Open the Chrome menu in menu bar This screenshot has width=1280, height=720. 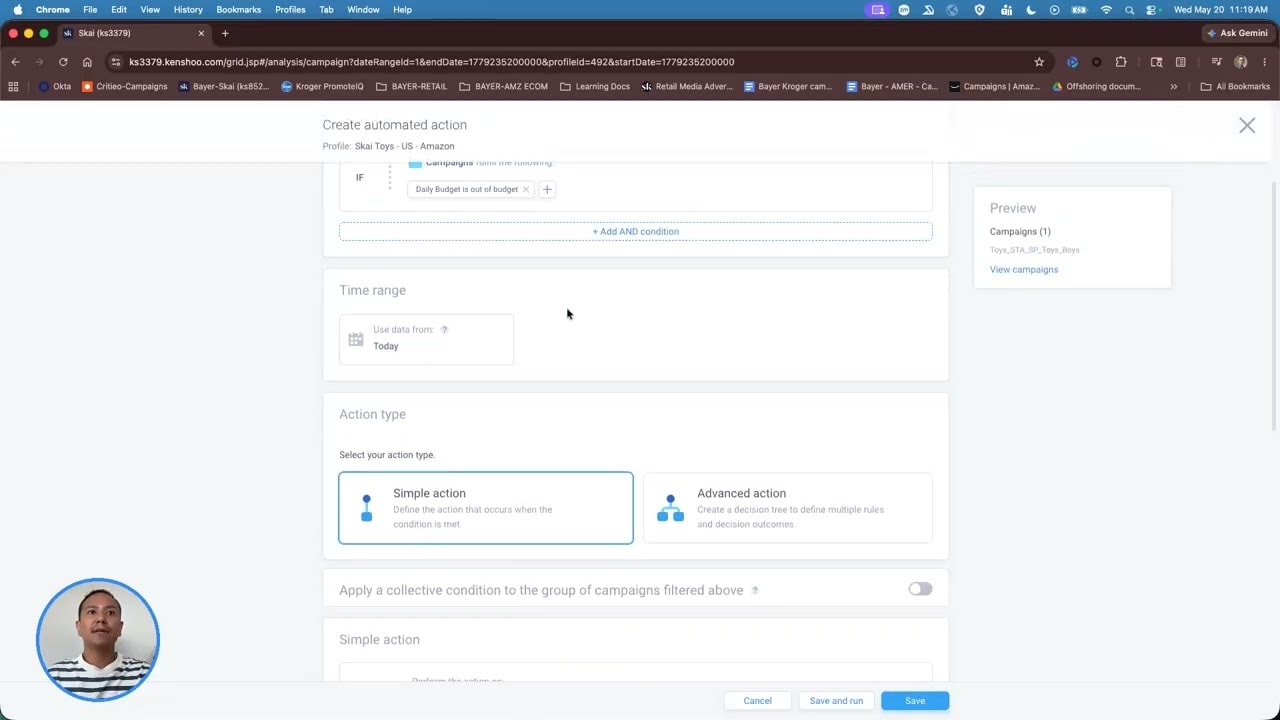53,9
